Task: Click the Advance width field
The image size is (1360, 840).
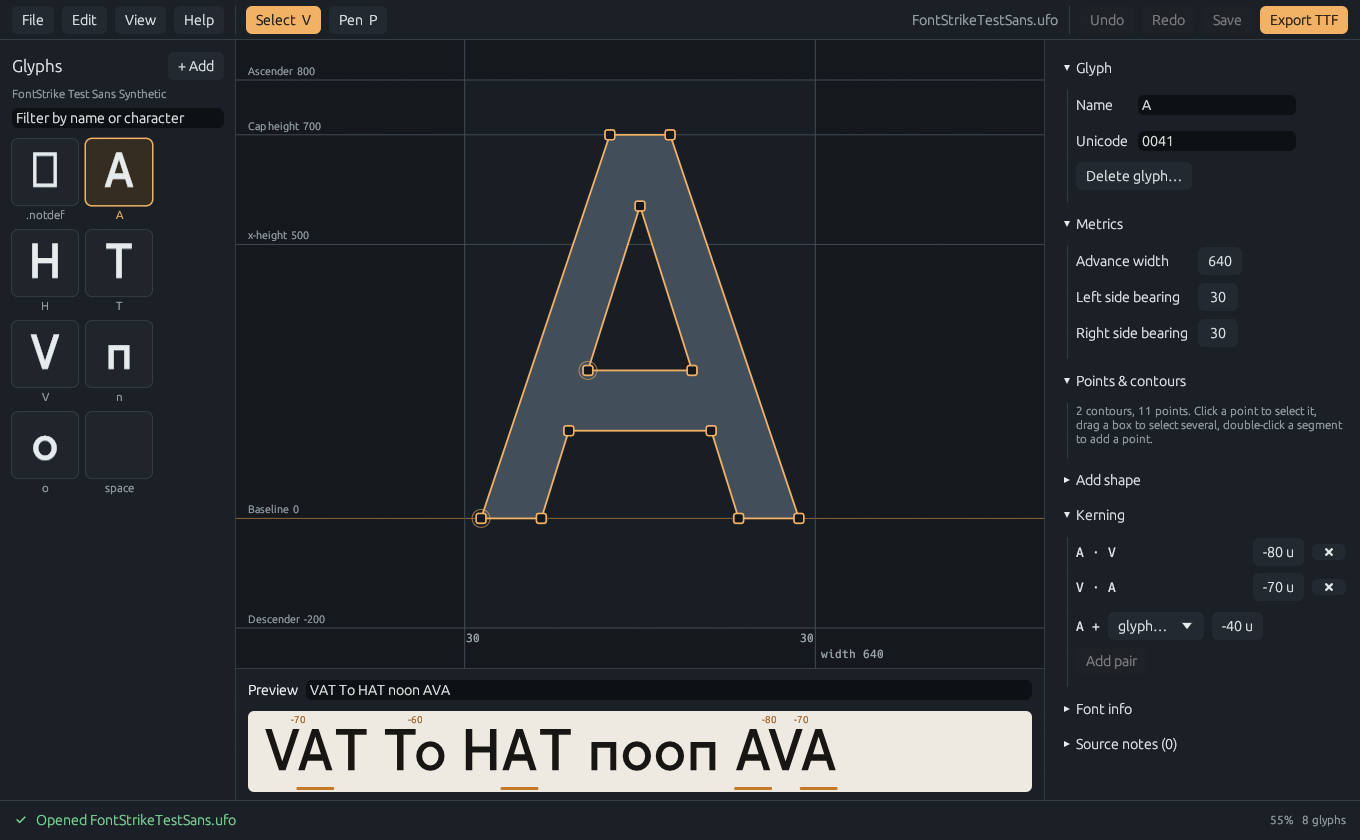Action: (1220, 261)
